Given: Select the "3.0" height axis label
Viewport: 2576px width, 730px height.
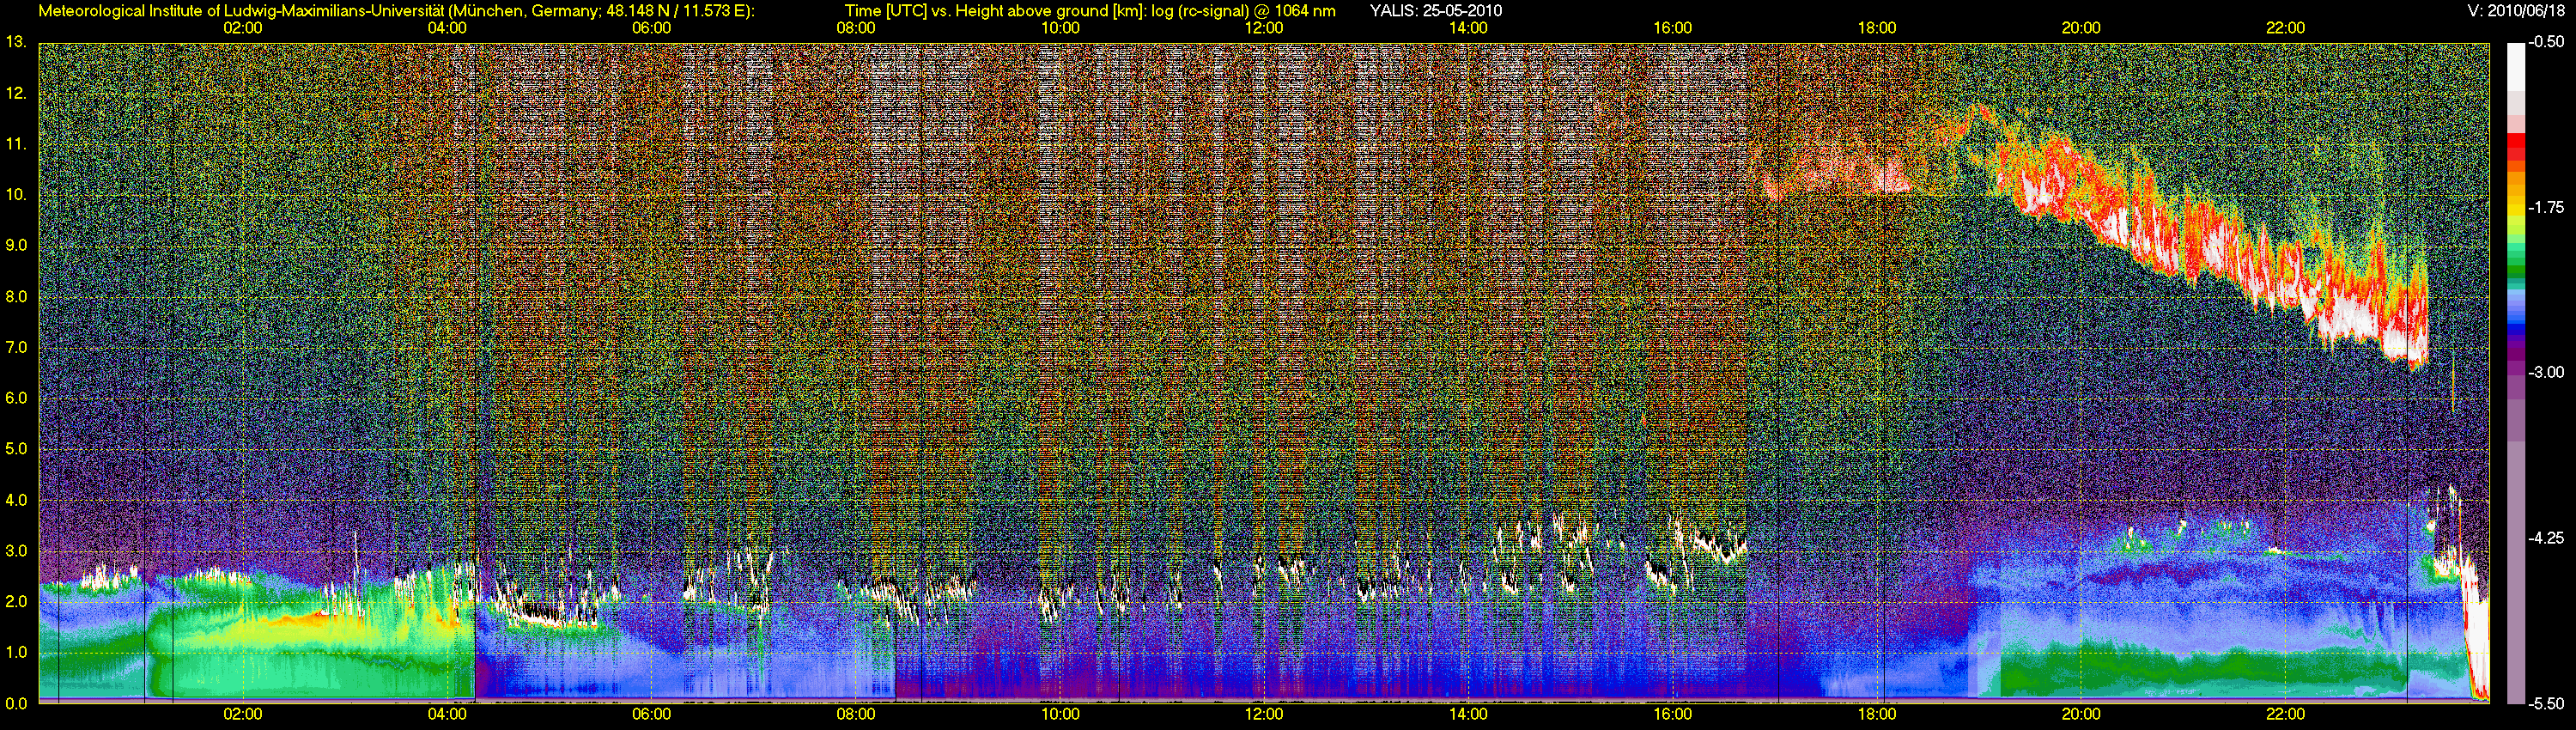Looking at the screenshot, I should (x=16, y=551).
